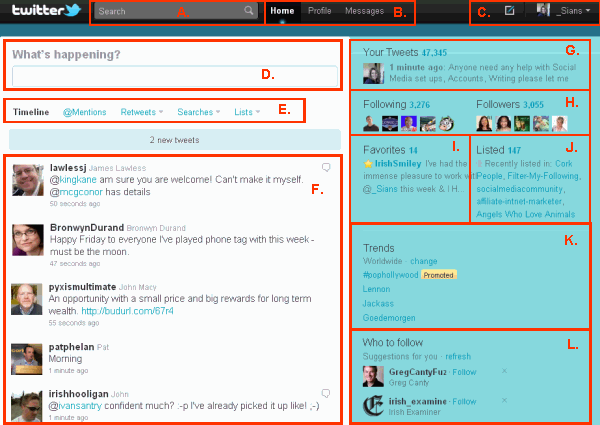Open the Messages tab
Viewport: 600px width, 425px height.
click(x=364, y=11)
